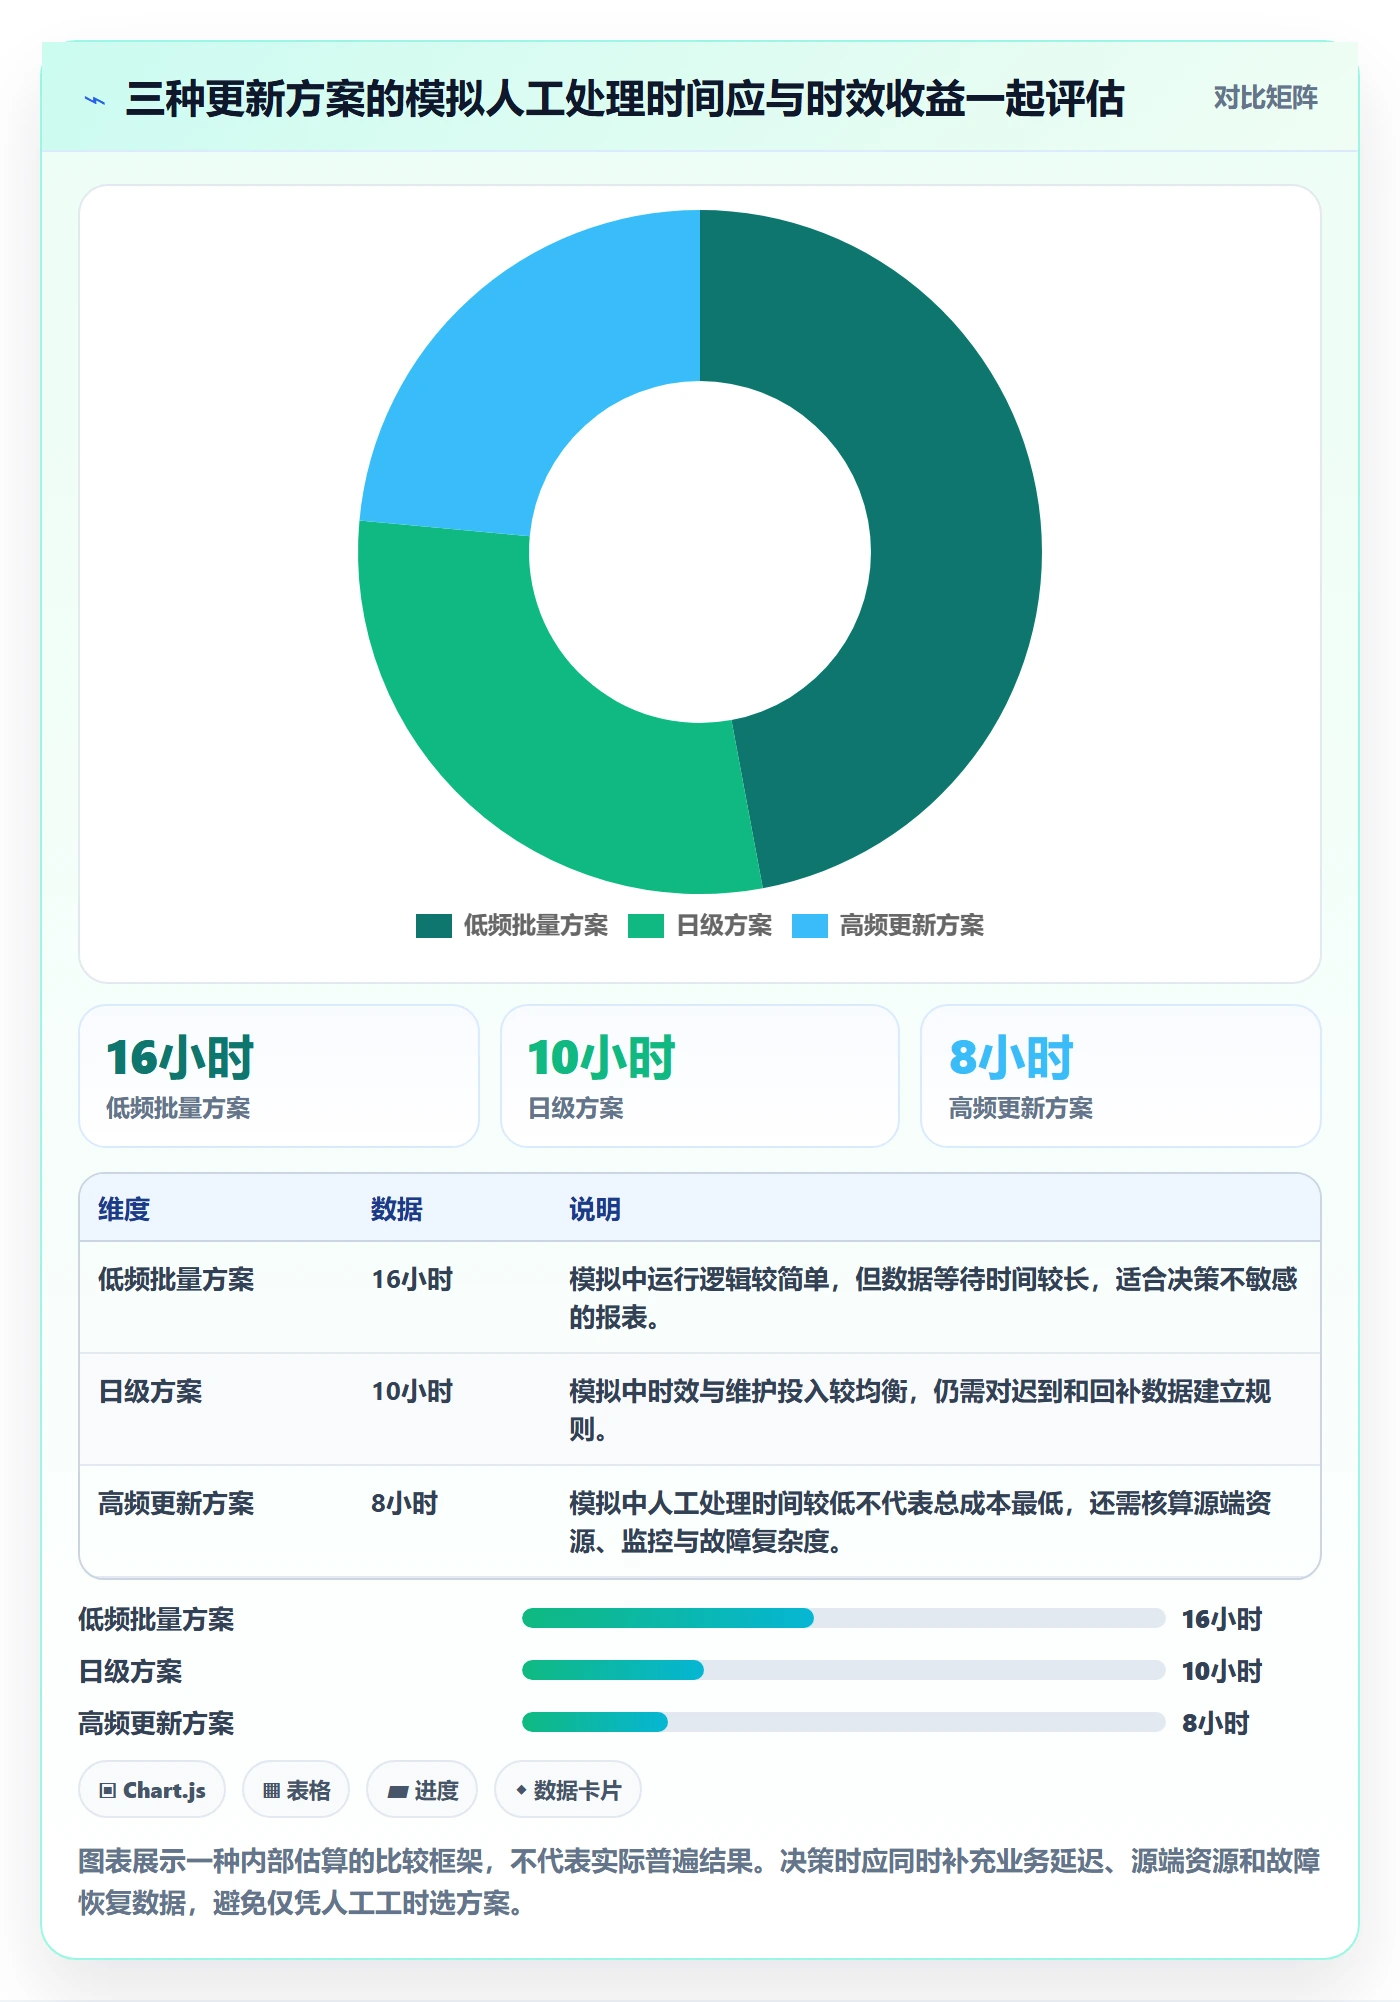This screenshot has height=2002, width=1400.
Task: Click the 10小时 table data cell
Action: (x=412, y=1391)
